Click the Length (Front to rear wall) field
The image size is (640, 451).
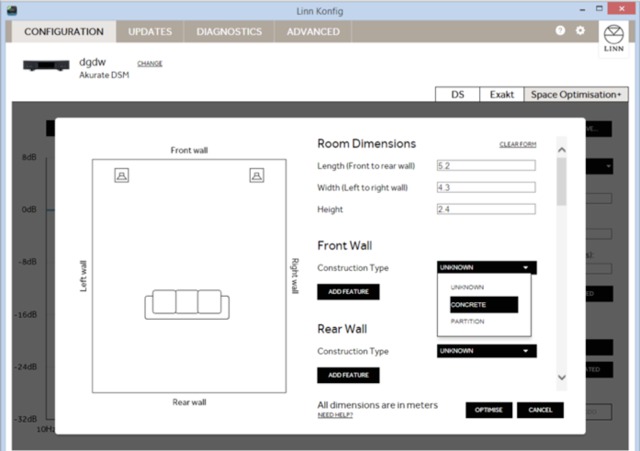click(486, 166)
